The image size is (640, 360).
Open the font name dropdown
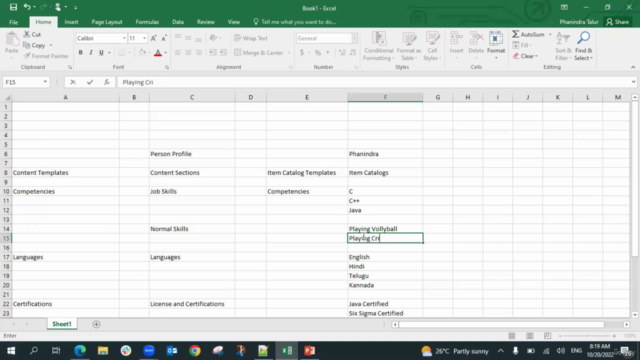coord(124,38)
